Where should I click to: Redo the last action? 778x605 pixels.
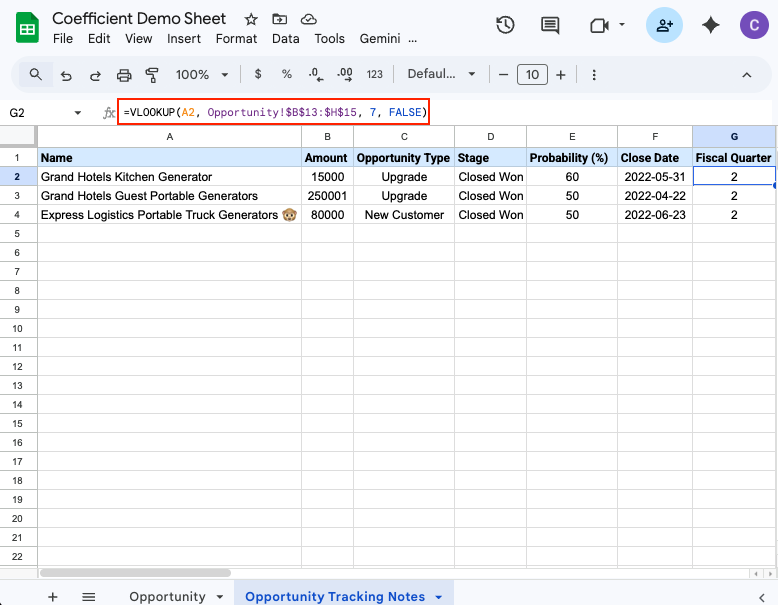95,75
